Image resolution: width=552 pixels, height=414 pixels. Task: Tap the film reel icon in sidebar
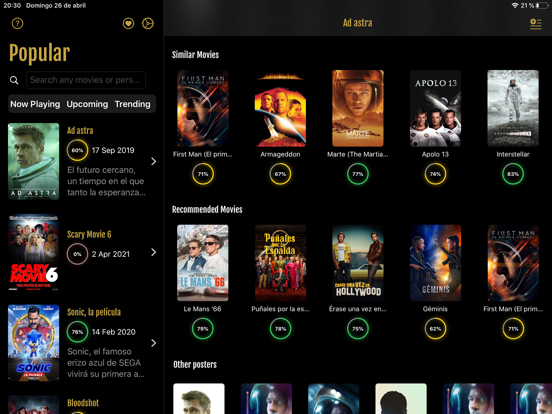pos(148,24)
